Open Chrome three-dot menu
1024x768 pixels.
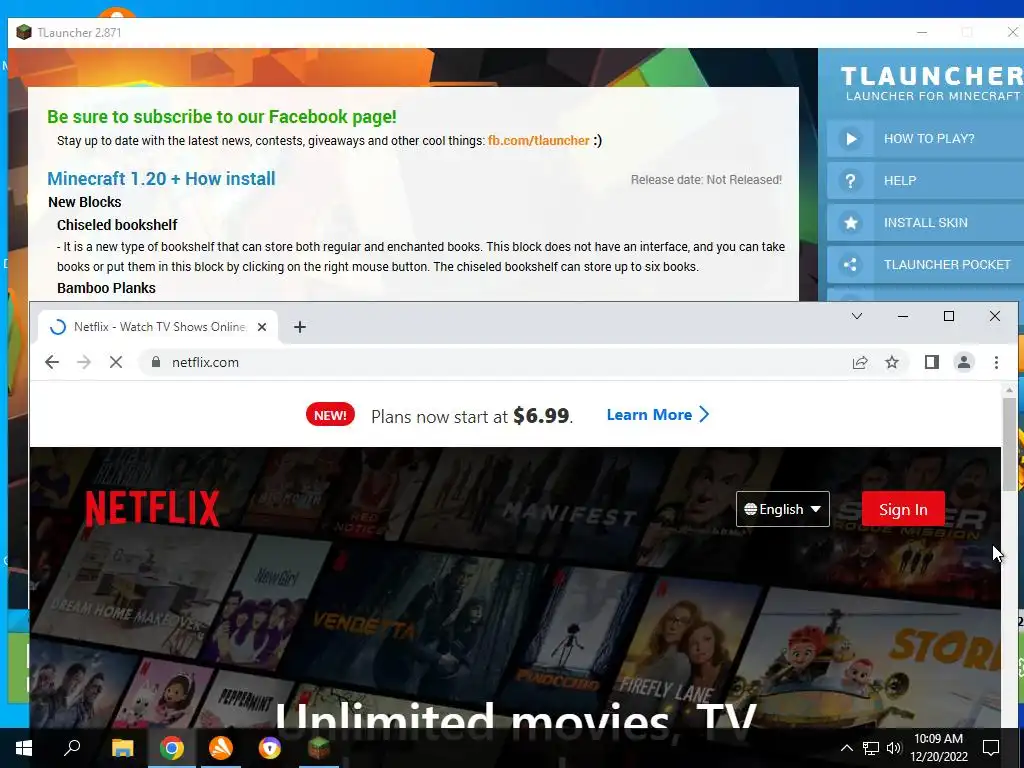(x=996, y=362)
